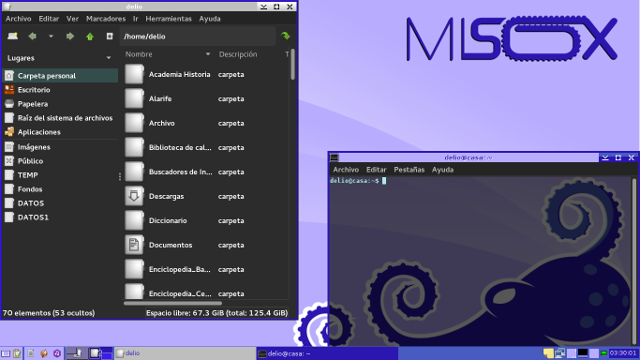
Task: Toggle the file browser tab view button
Action: pyautogui.click(x=109, y=36)
